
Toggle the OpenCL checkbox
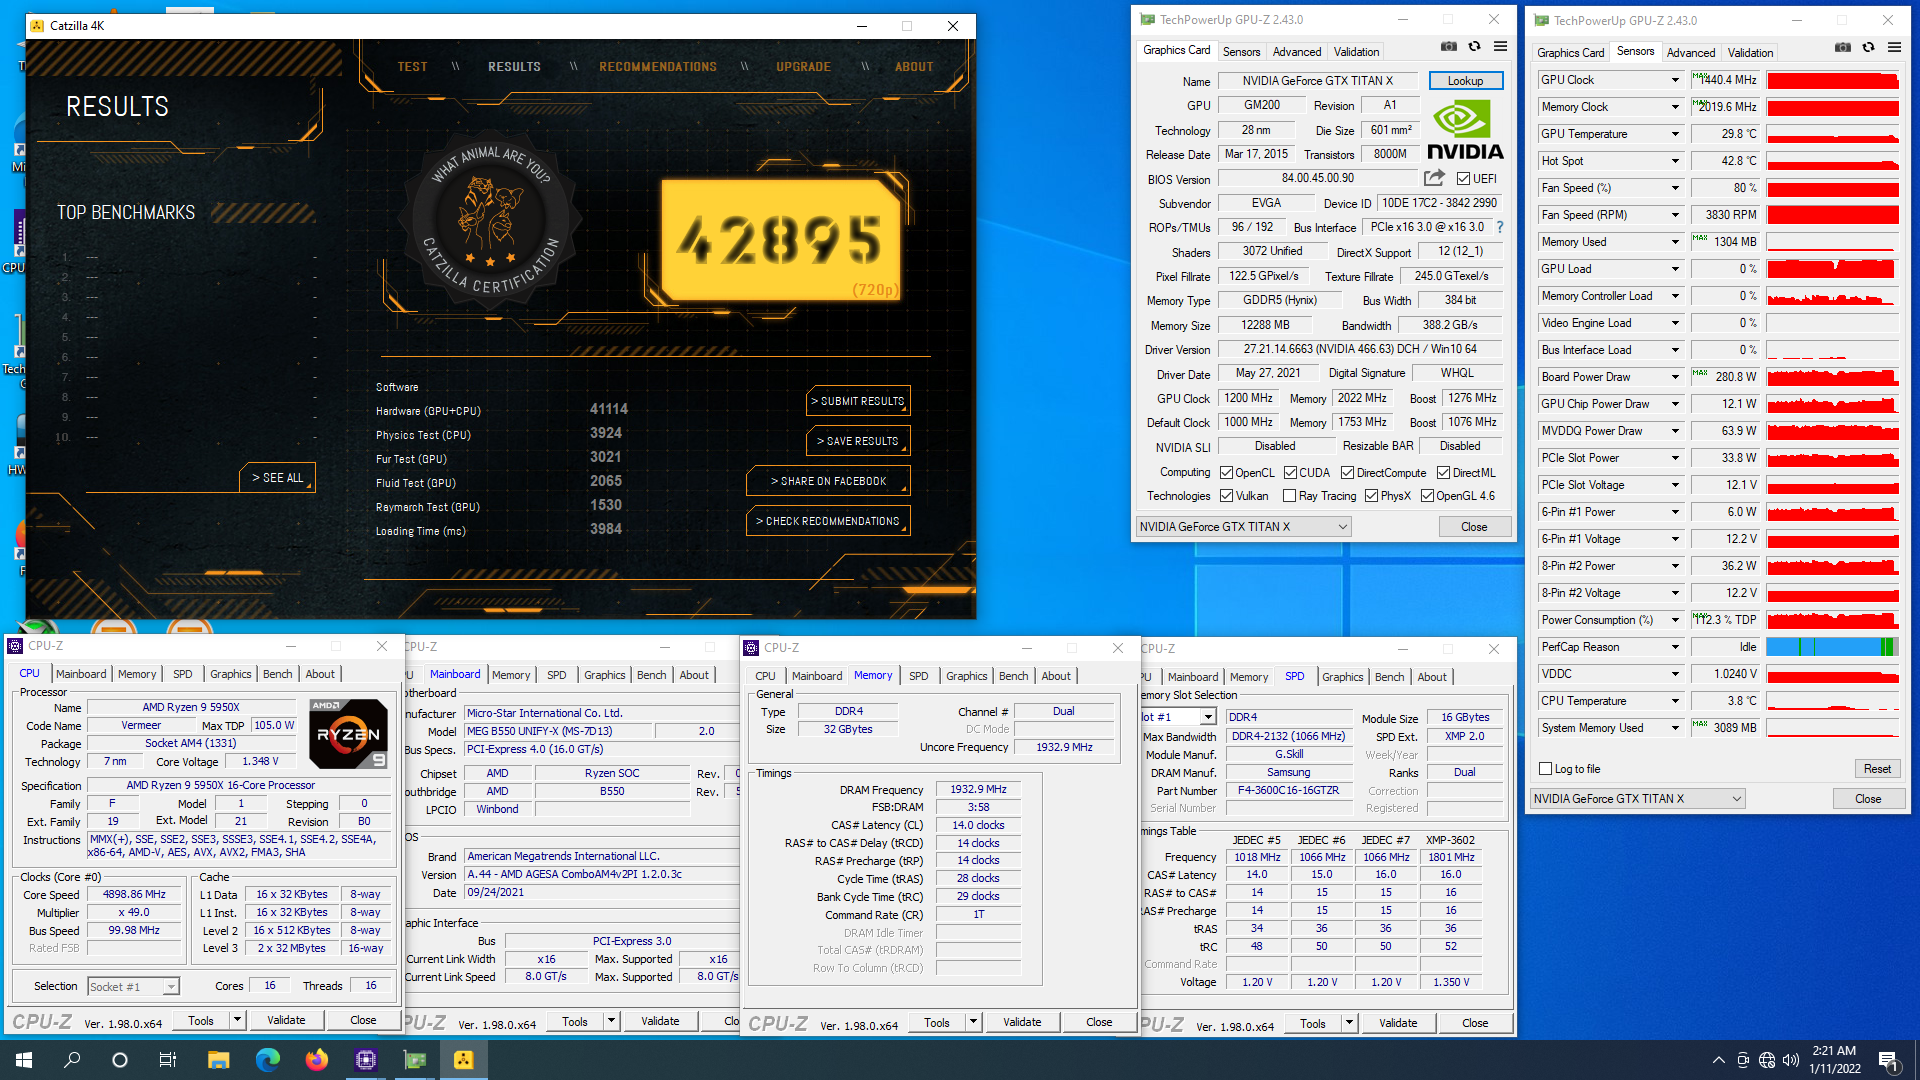click(x=1226, y=473)
